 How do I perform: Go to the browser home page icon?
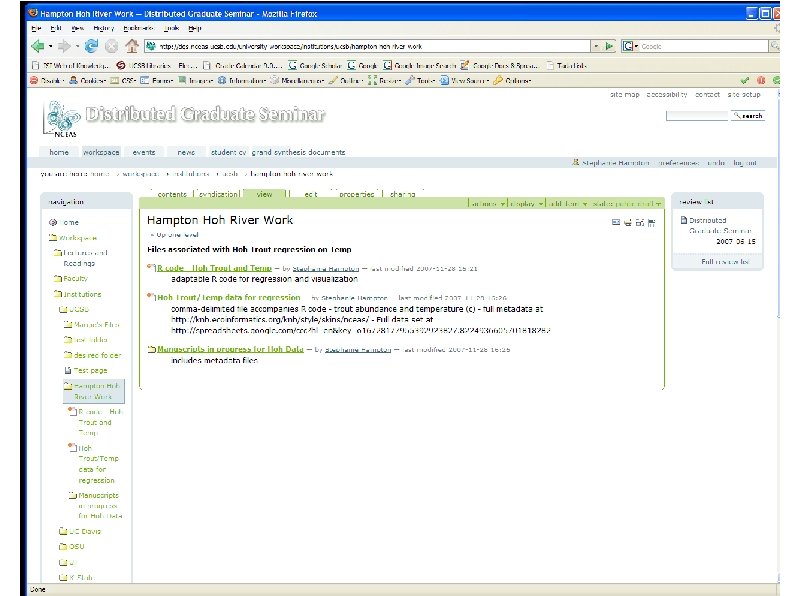click(132, 46)
